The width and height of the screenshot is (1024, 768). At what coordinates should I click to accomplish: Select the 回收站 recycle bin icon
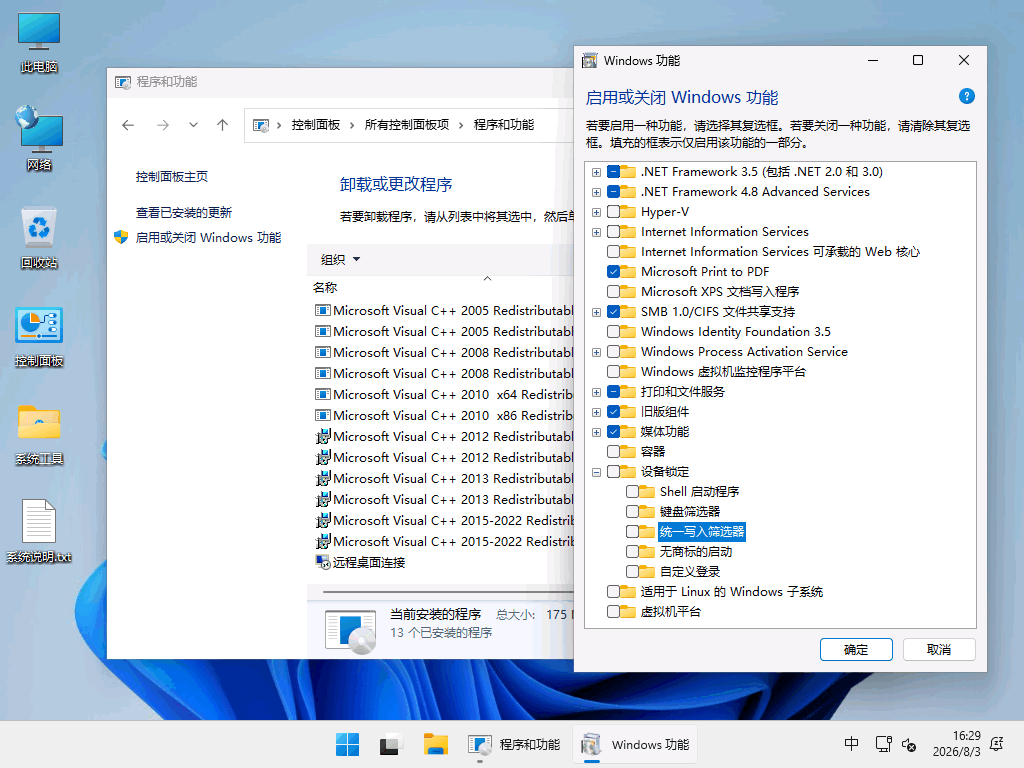[39, 238]
